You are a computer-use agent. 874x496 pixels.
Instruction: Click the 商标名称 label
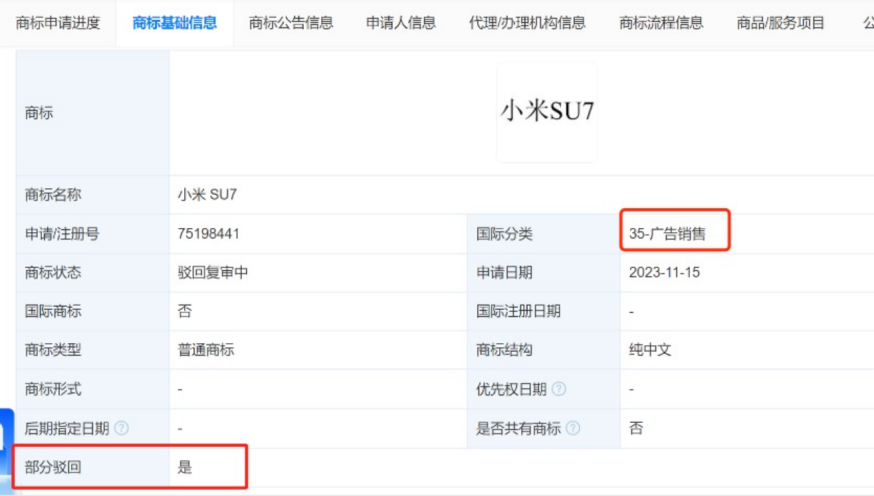coord(53,194)
